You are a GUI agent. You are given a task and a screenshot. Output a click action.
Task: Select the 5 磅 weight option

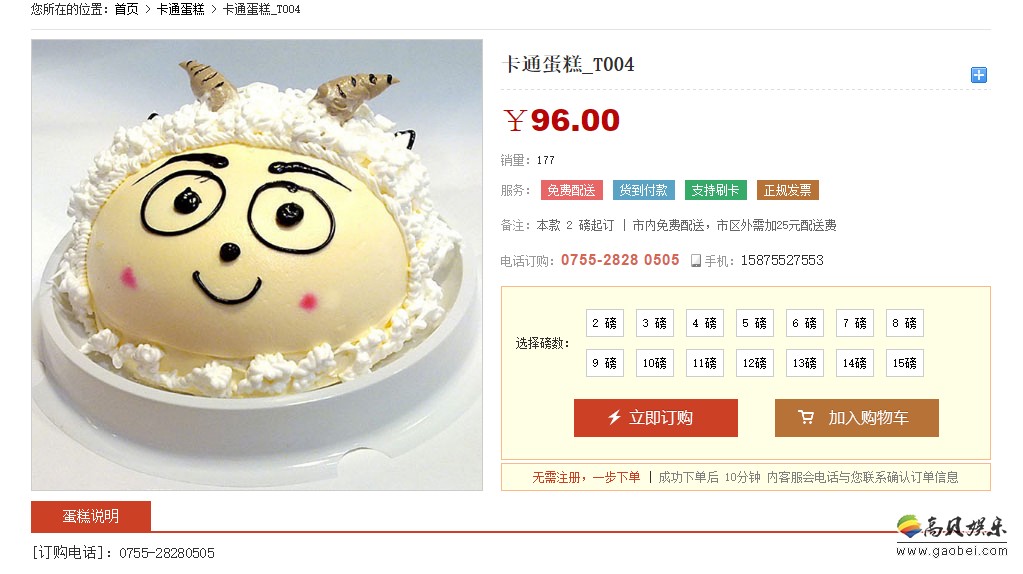pyautogui.click(x=755, y=323)
